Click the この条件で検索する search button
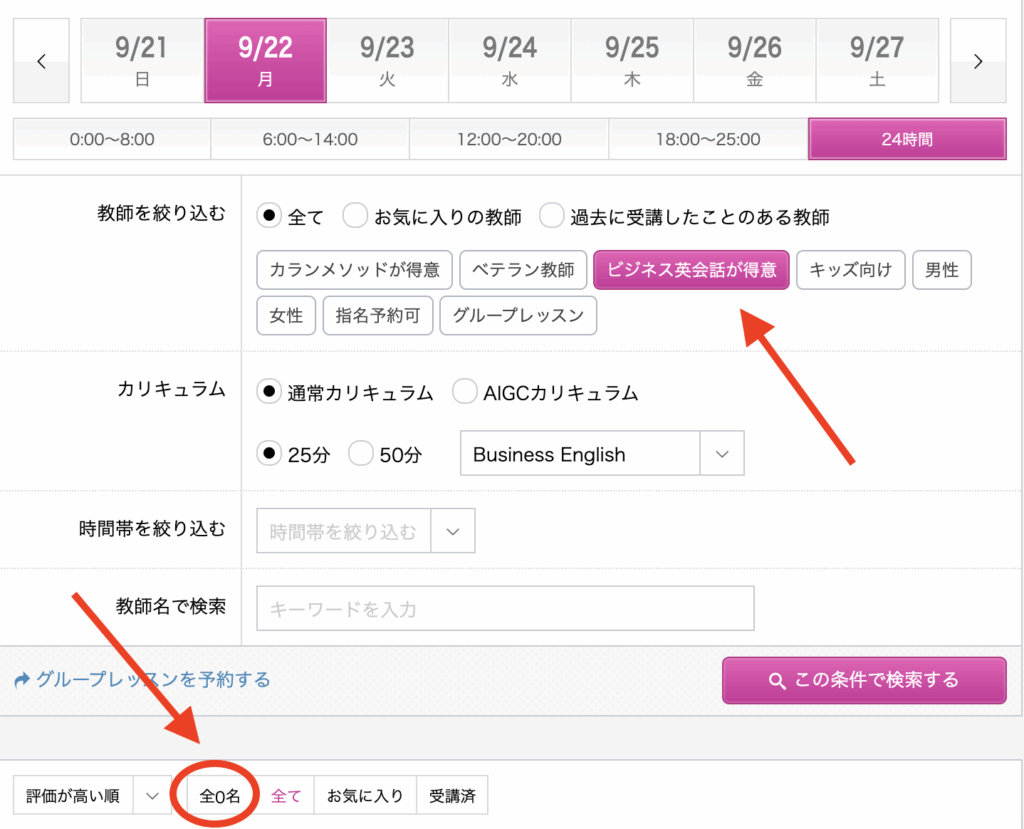The width and height of the screenshot is (1024, 829). point(864,681)
